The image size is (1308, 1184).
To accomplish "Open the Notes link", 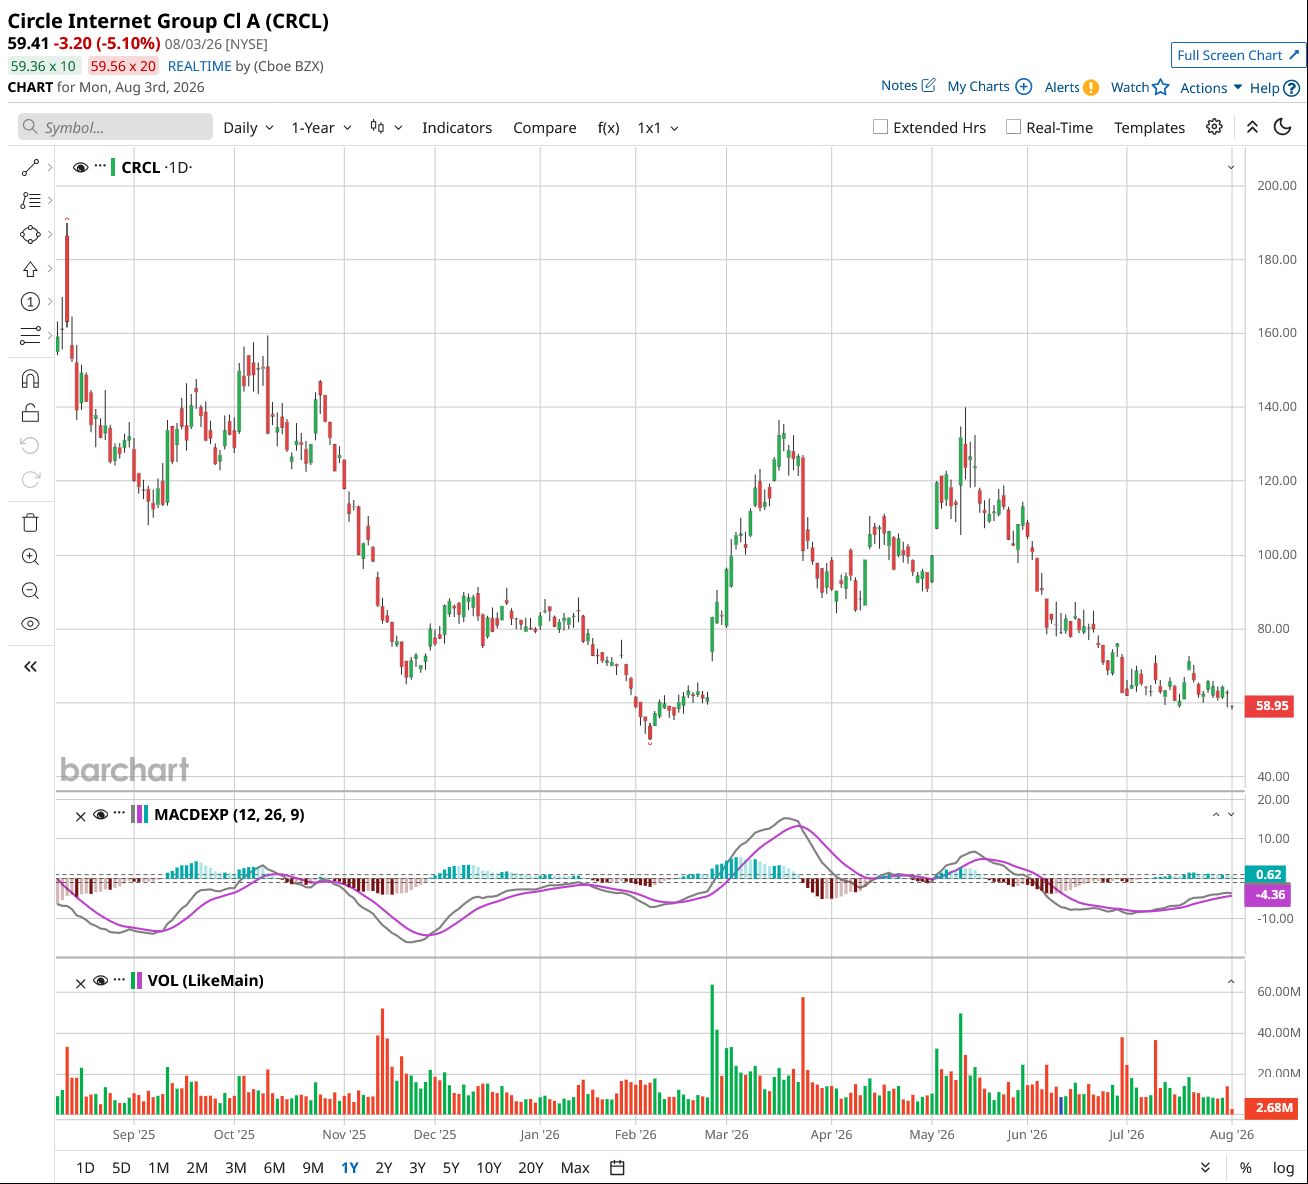I will [x=899, y=86].
